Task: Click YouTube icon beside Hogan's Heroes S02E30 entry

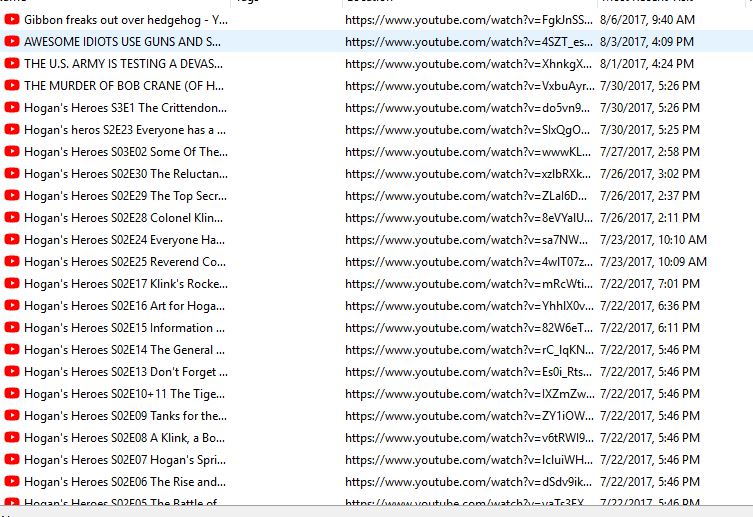Action: 12,173
